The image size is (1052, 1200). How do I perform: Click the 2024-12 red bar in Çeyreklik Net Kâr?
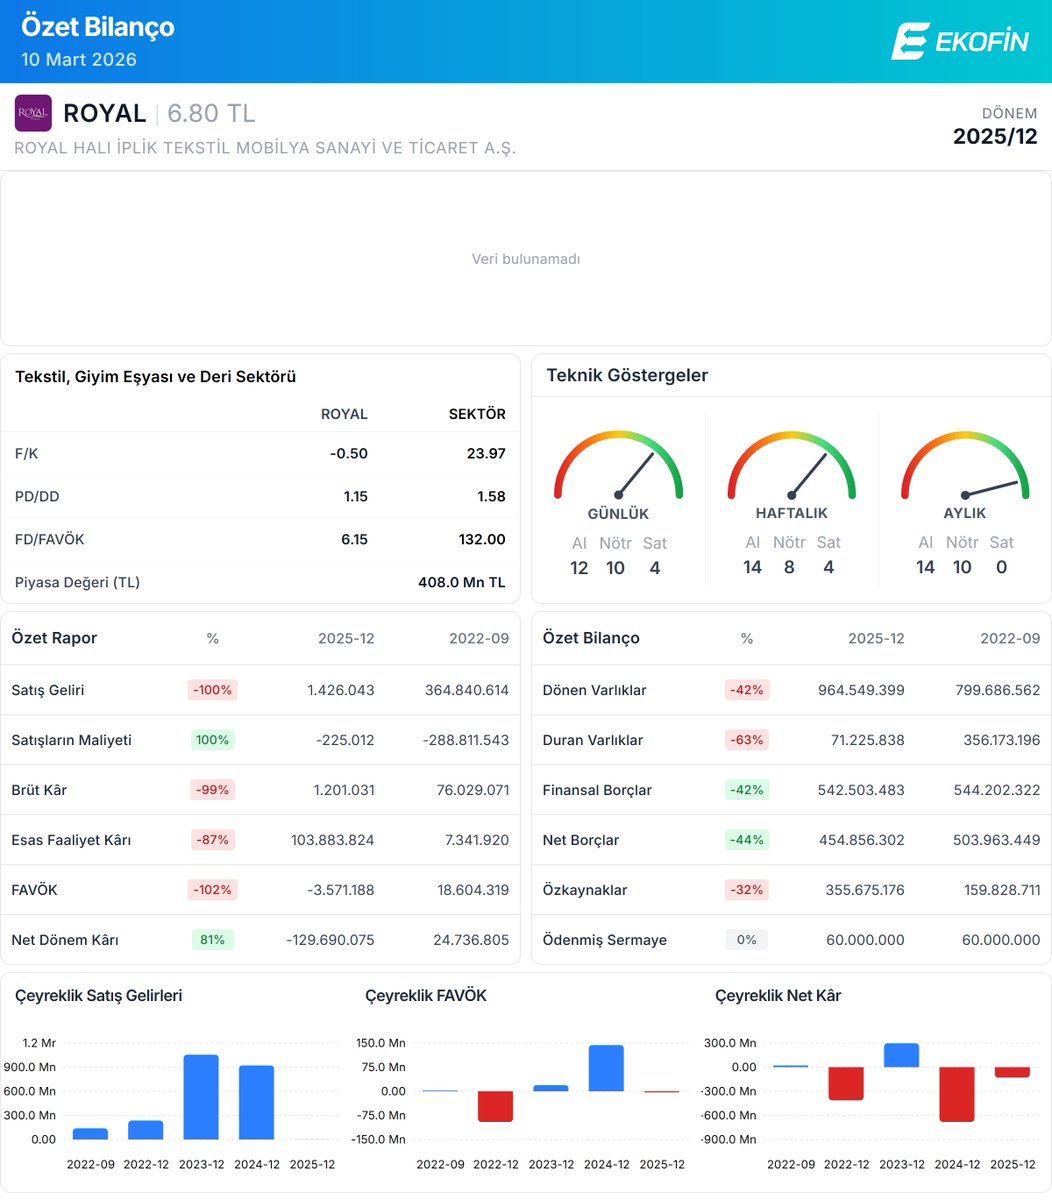pyautogui.click(x=957, y=1094)
